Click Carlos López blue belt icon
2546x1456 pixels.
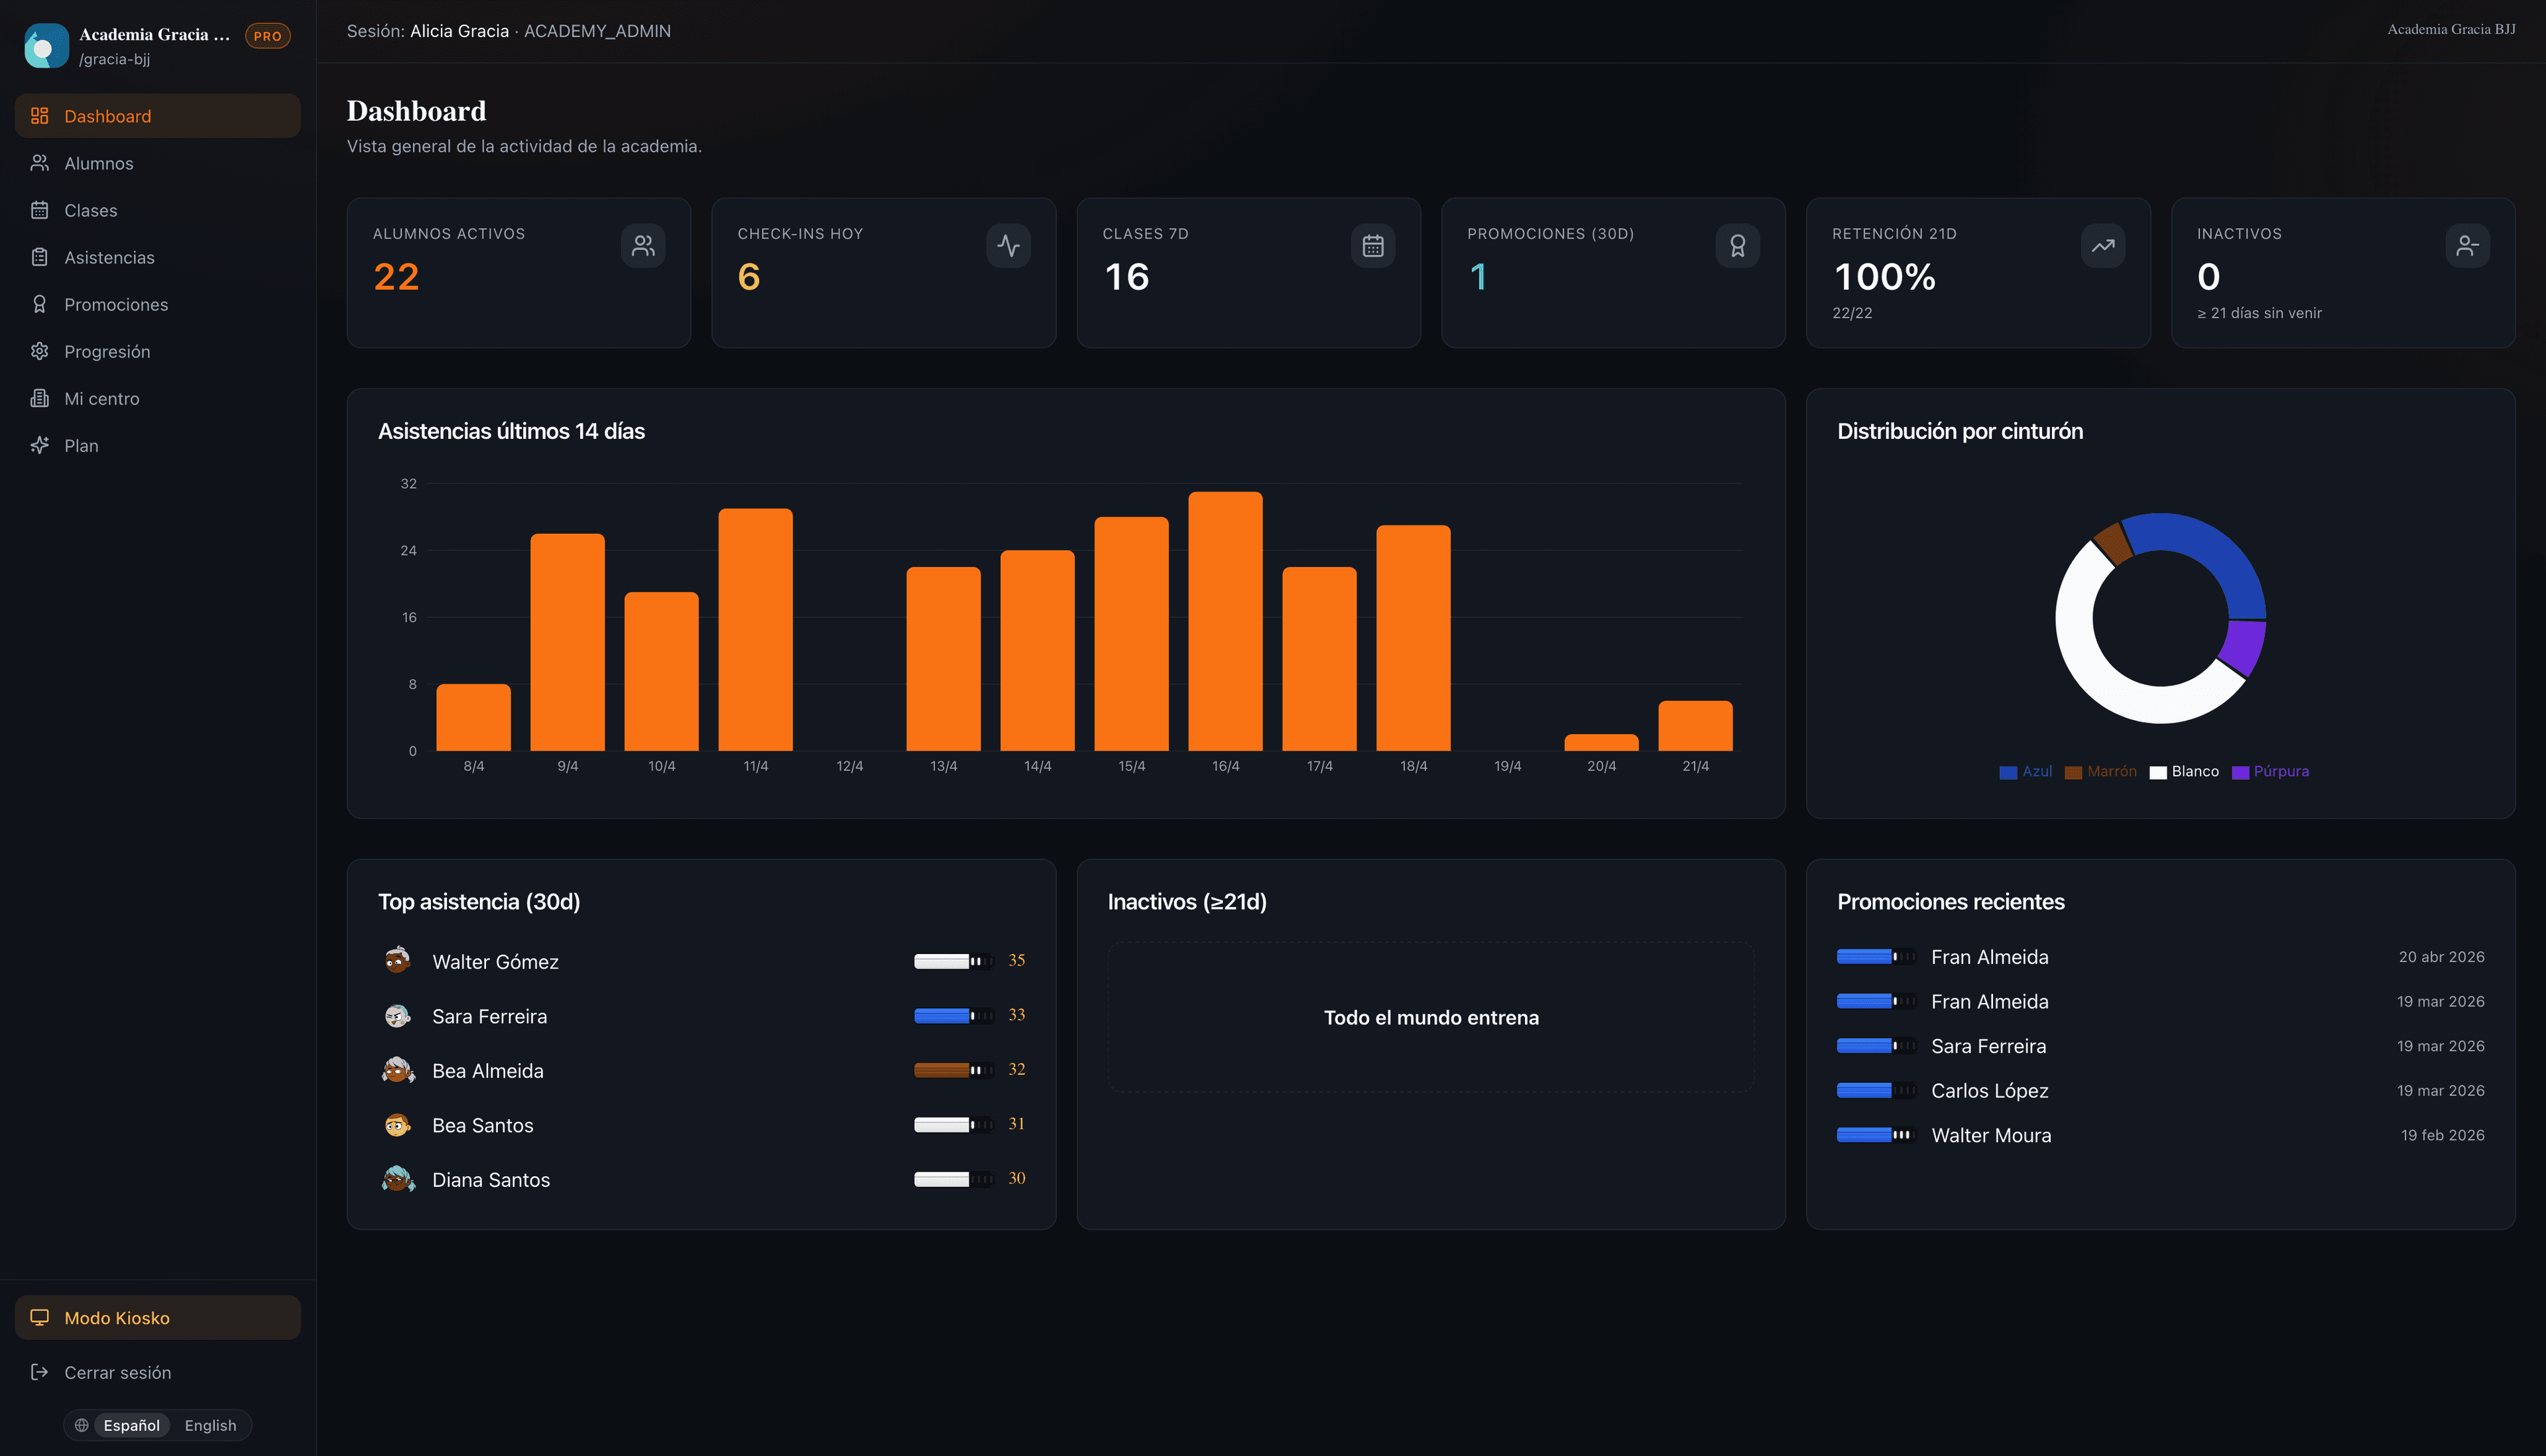(x=1876, y=1090)
